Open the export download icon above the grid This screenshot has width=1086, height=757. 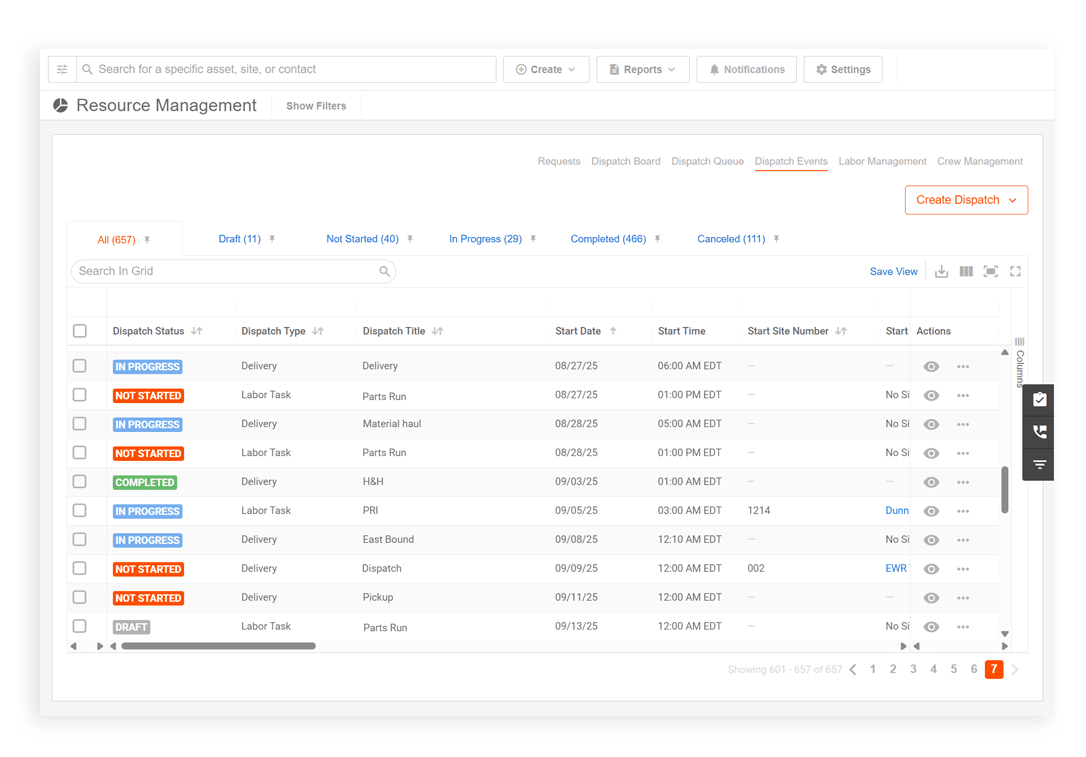pos(941,271)
